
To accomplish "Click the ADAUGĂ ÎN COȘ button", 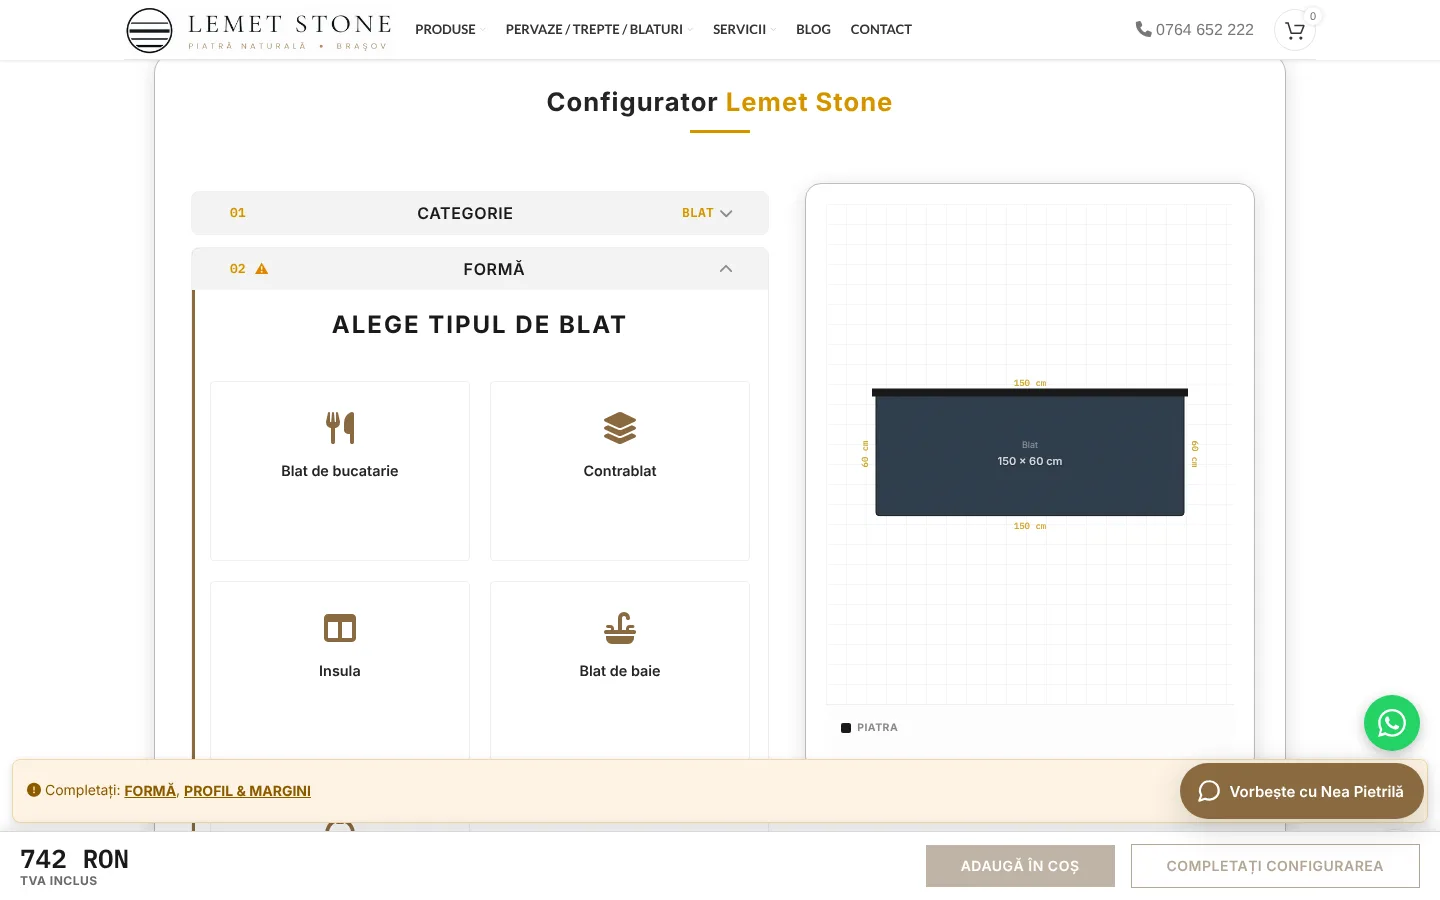I will click(x=1020, y=866).
